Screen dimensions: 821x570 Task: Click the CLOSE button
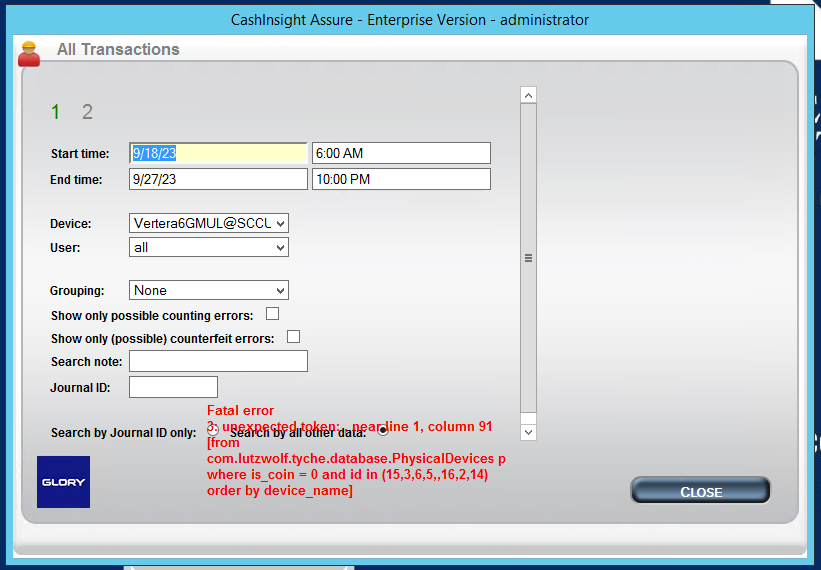701,491
